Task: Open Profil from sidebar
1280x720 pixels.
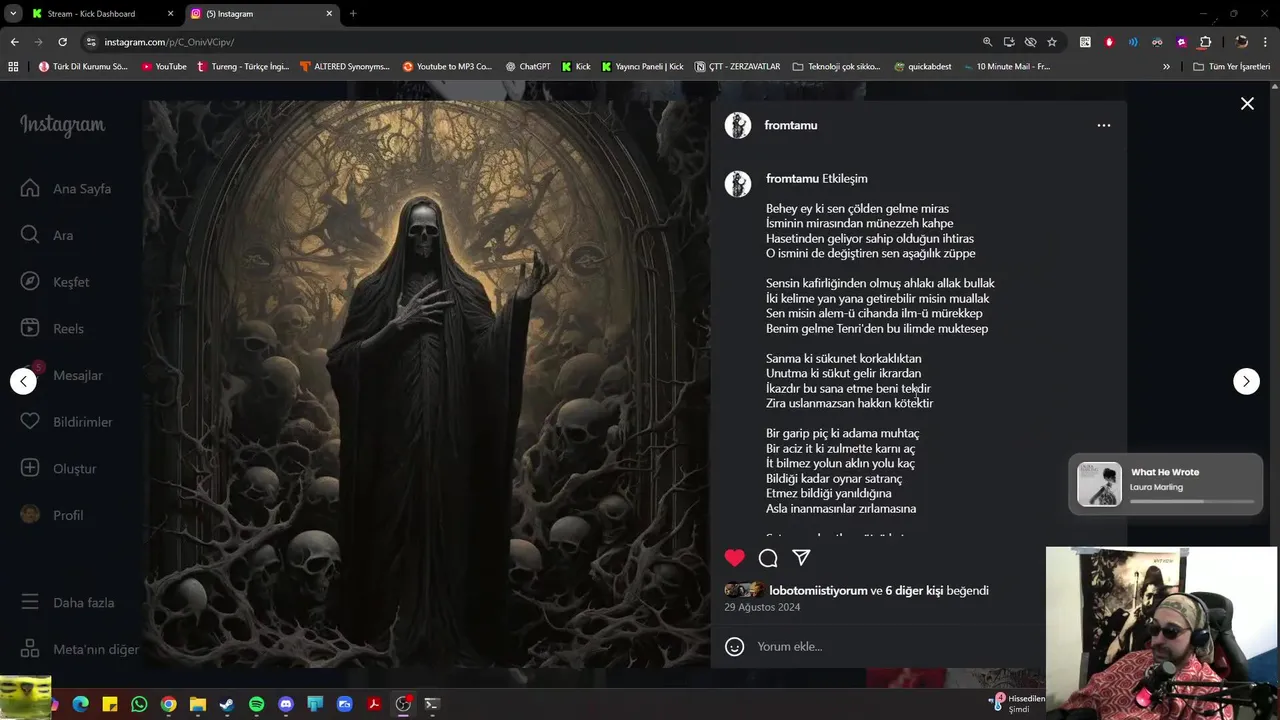Action: [52, 515]
